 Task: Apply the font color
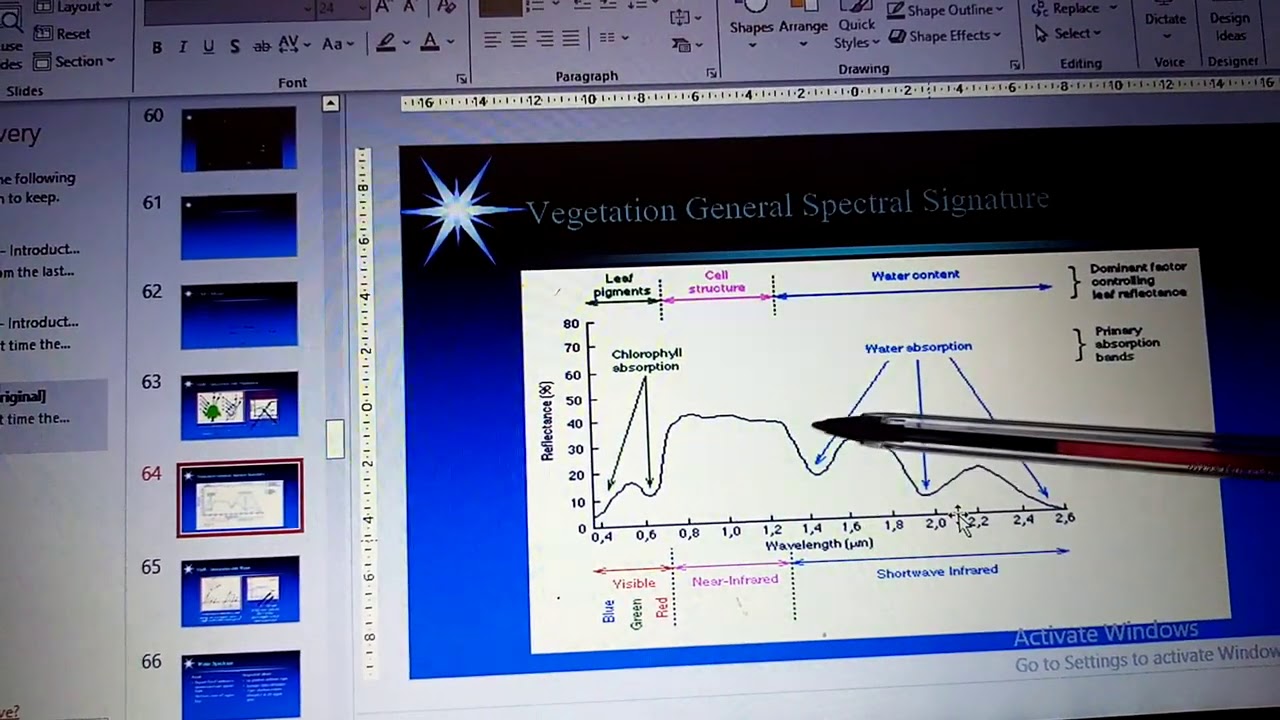[x=430, y=42]
